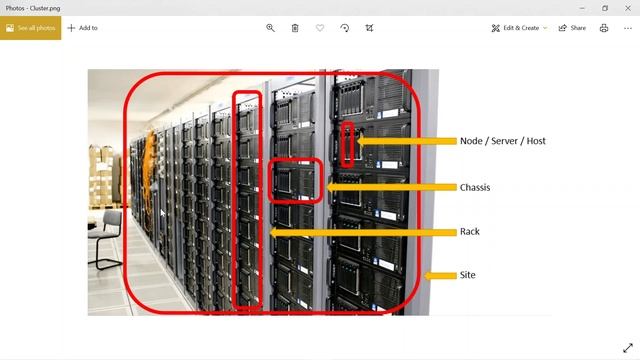This screenshot has width=640, height=360.
Task: Click 'Node / Server / Host' label text
Action: [503, 141]
